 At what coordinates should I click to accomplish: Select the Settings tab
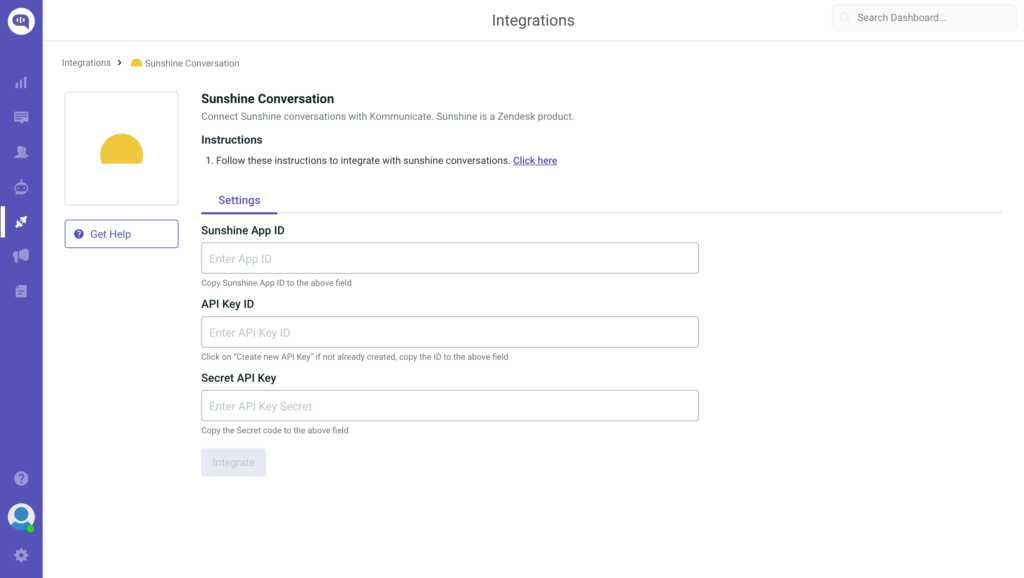pyautogui.click(x=239, y=201)
